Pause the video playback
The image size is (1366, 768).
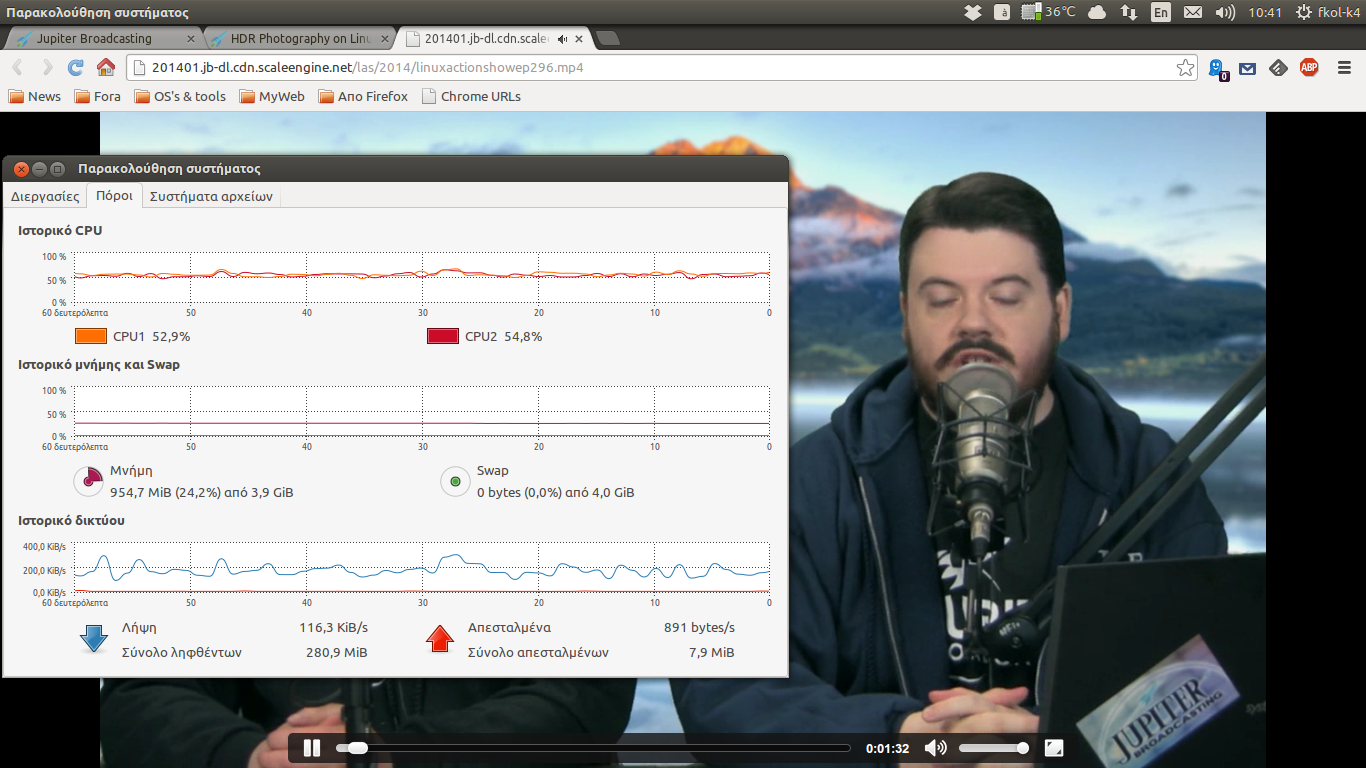[x=312, y=748]
